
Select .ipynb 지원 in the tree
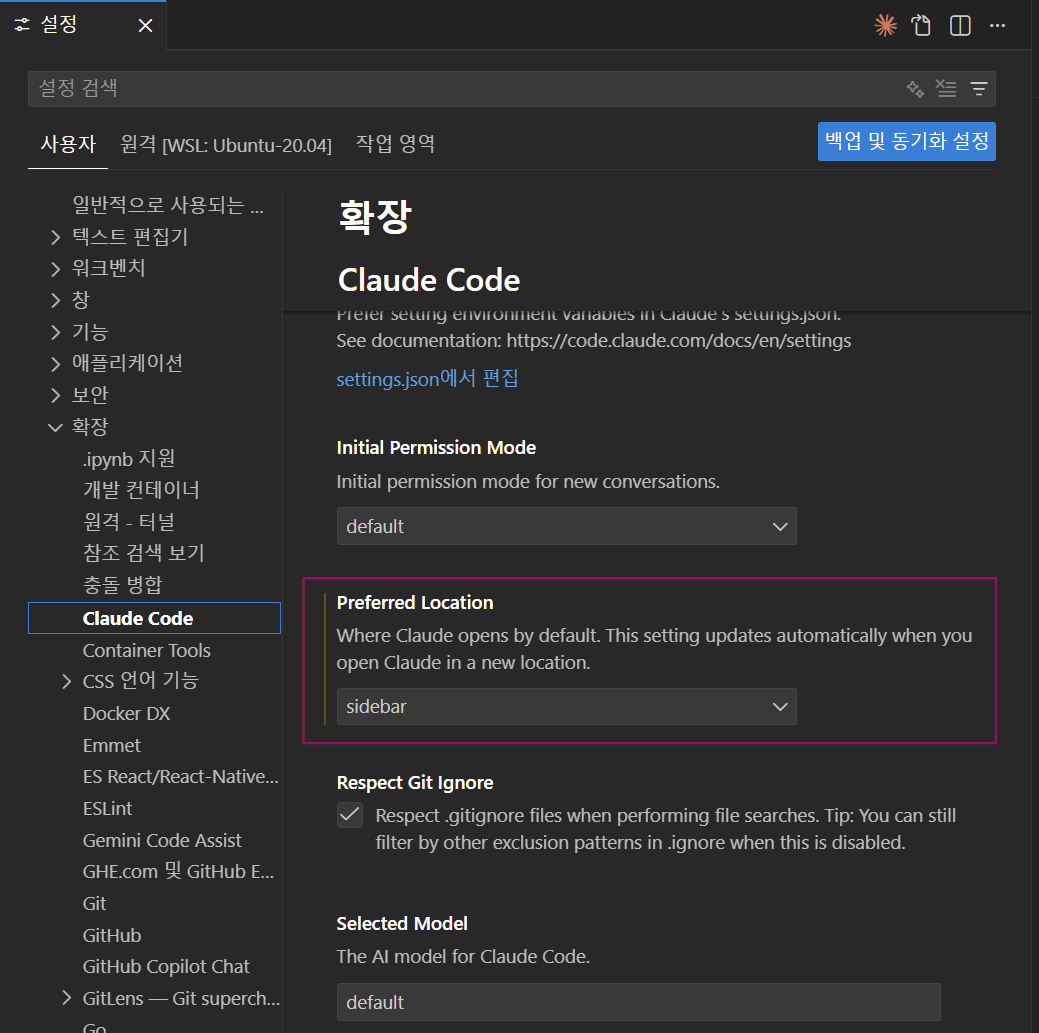(129, 459)
